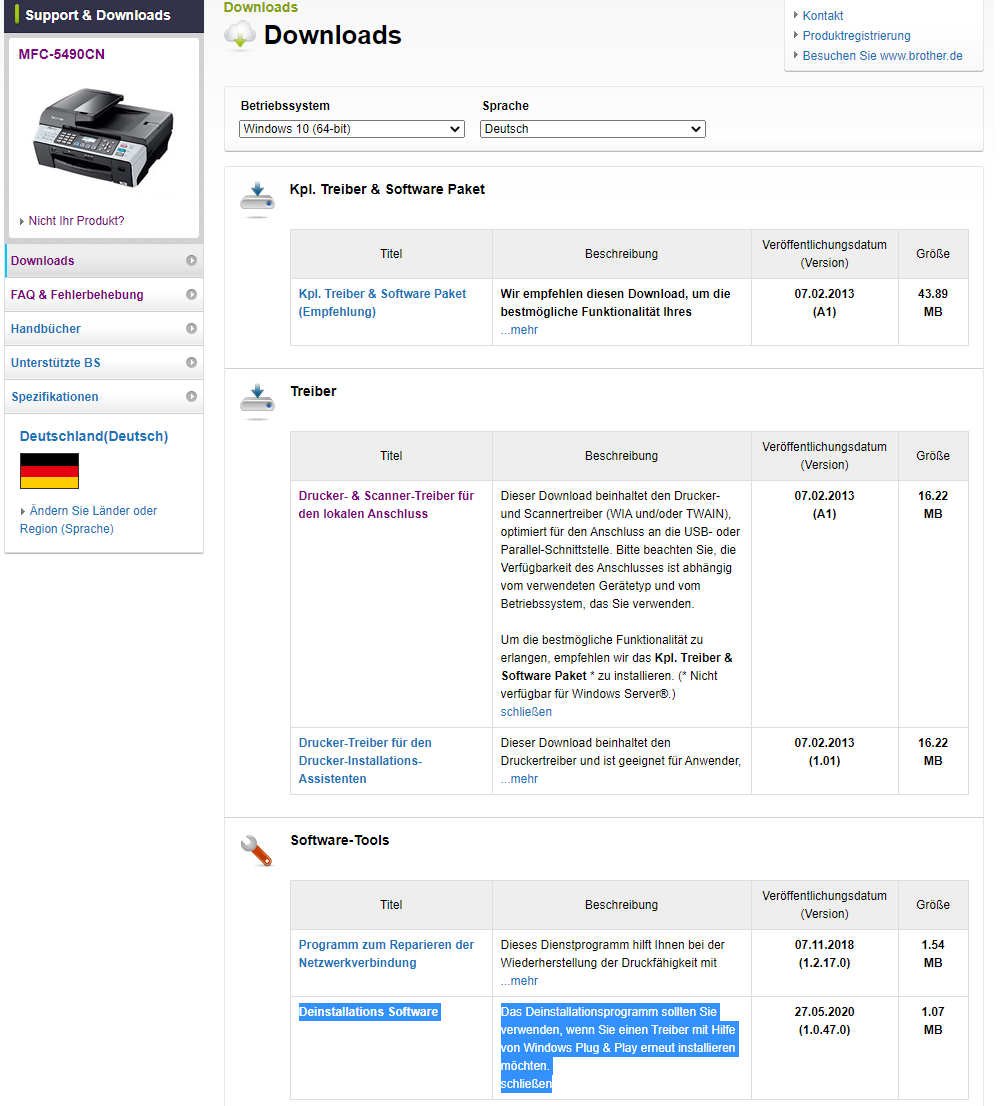This screenshot has height=1106, width=1007.
Task: Open the Kontakt link
Action: pyautogui.click(x=822, y=16)
